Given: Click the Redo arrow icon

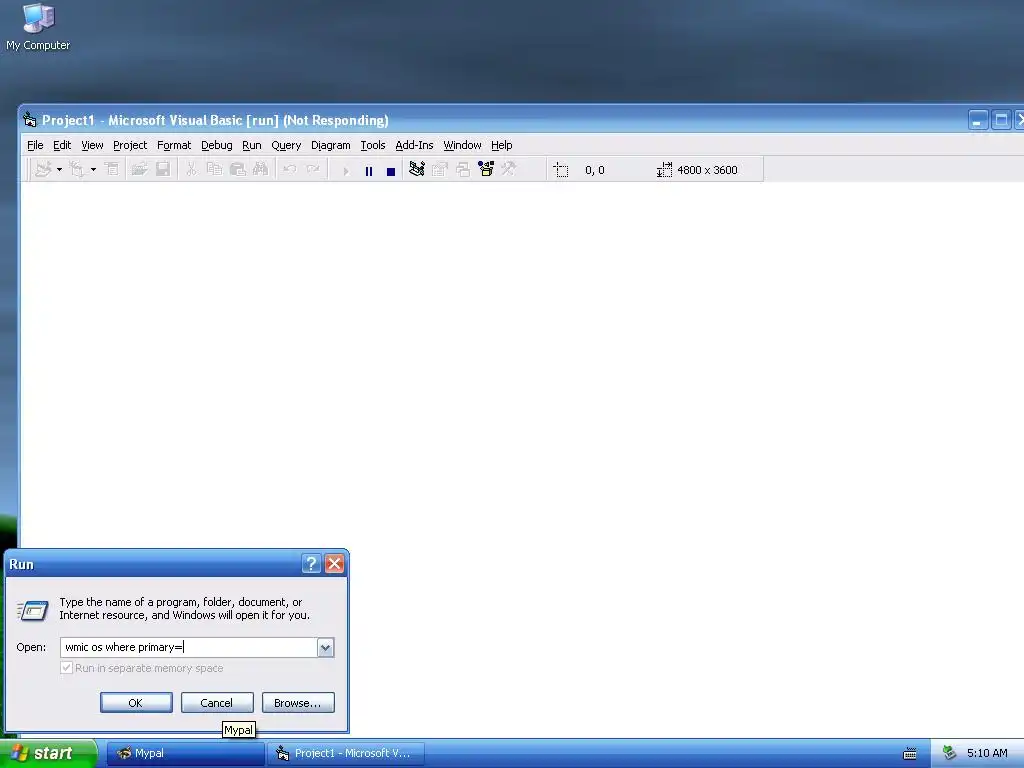Looking at the screenshot, I should [x=313, y=170].
